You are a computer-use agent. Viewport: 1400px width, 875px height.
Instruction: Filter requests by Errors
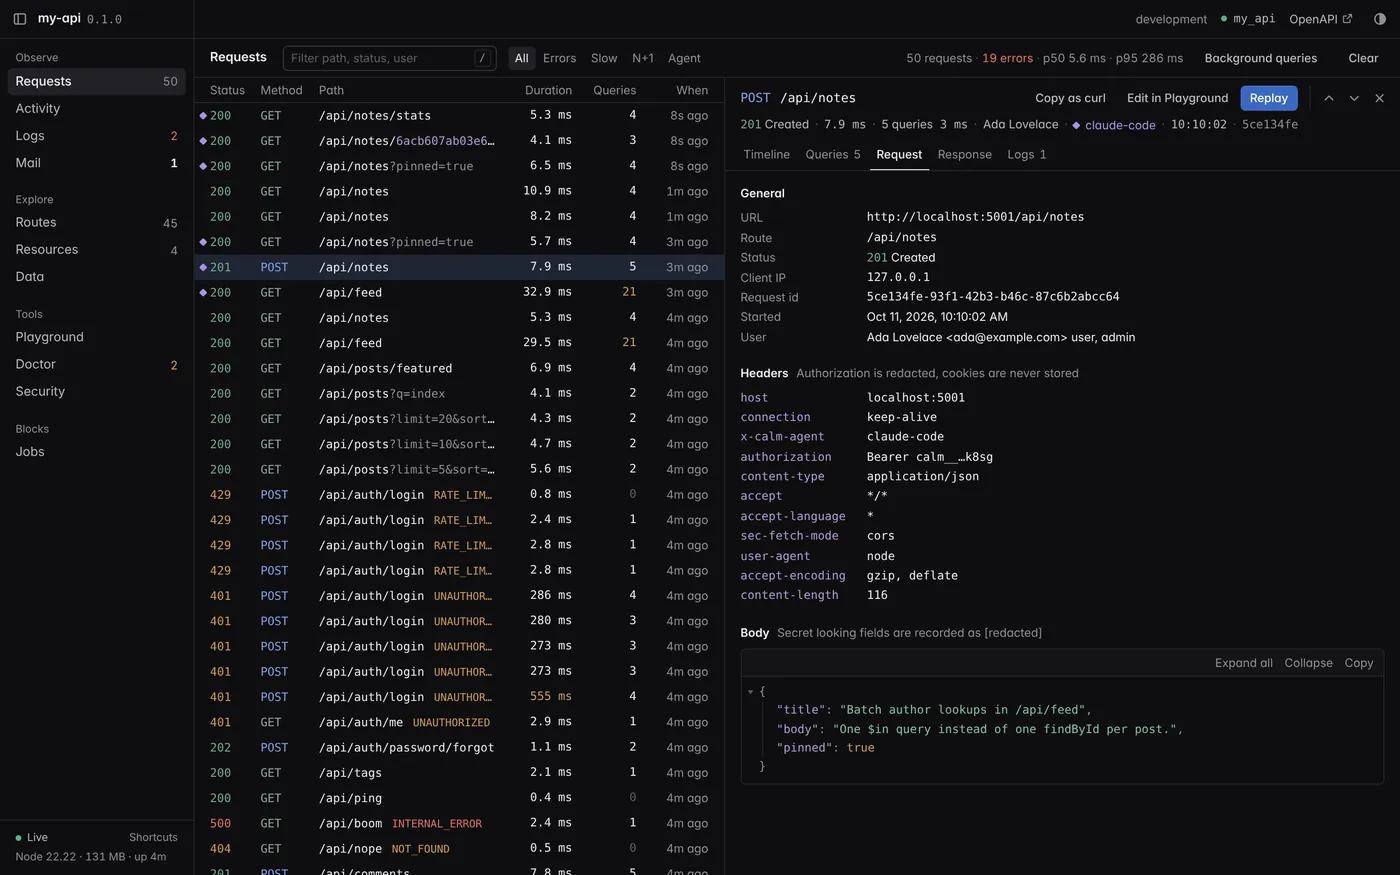559,58
